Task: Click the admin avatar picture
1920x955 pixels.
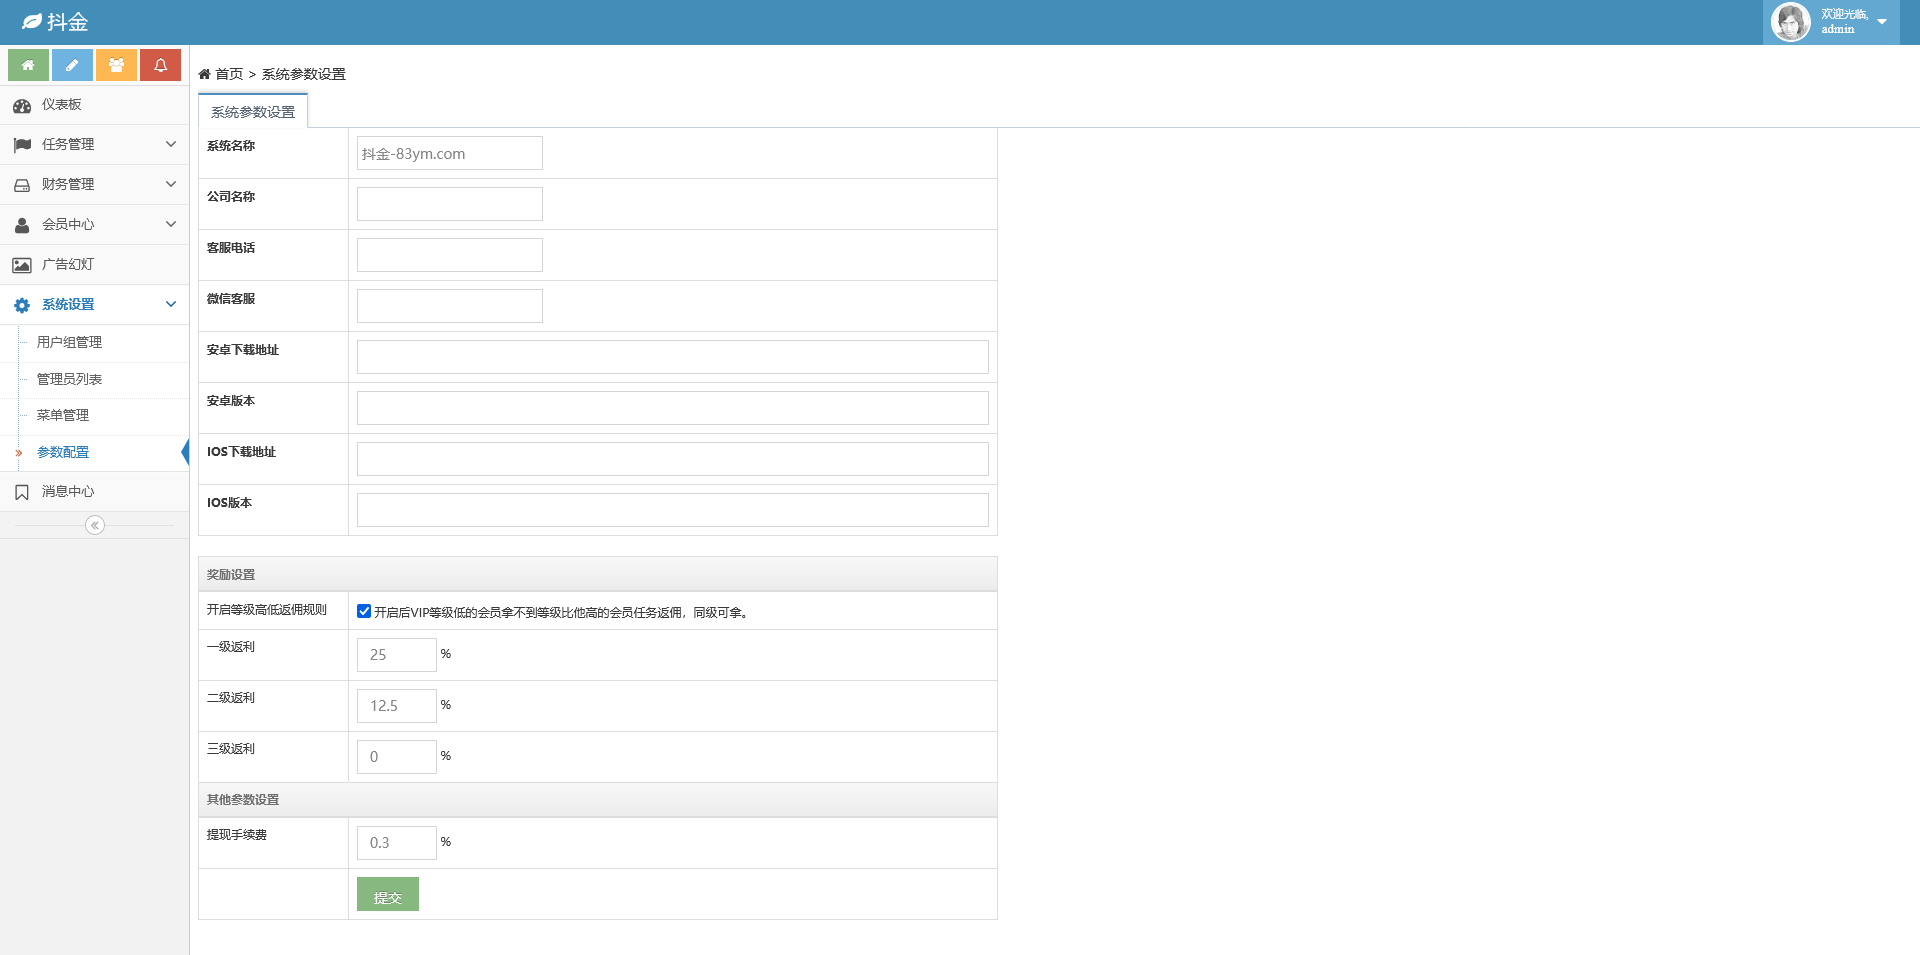Action: click(x=1790, y=22)
